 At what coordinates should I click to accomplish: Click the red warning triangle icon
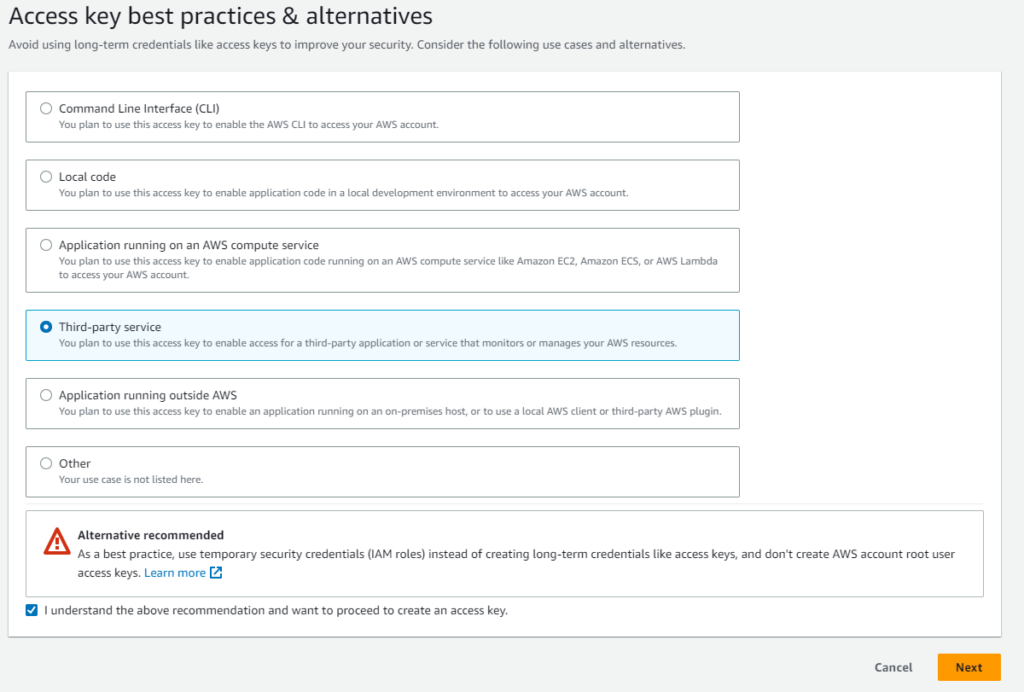pos(57,542)
